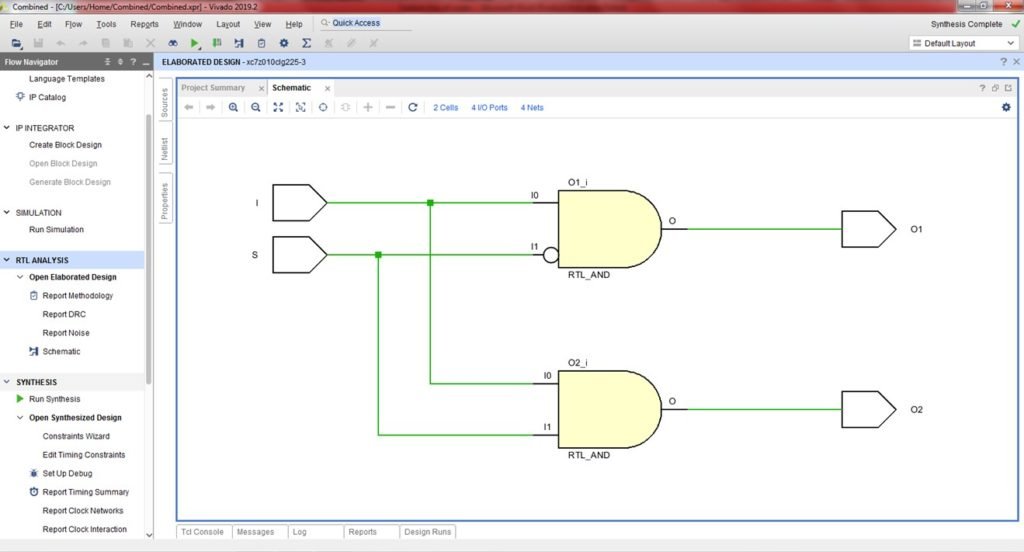Collapse the SIMULATION section
This screenshot has width=1024, height=552.
click(x=7, y=212)
